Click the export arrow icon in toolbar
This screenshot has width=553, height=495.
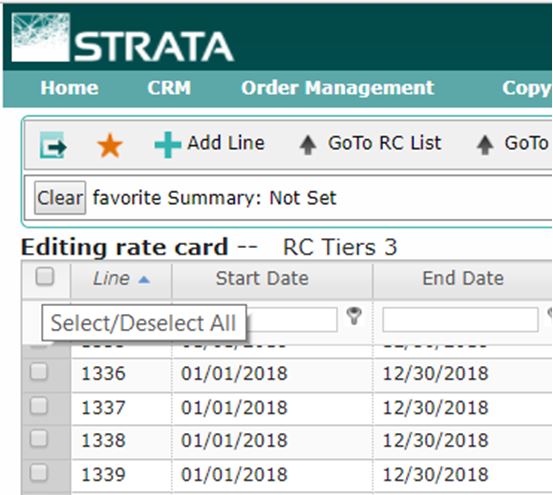pyautogui.click(x=53, y=145)
